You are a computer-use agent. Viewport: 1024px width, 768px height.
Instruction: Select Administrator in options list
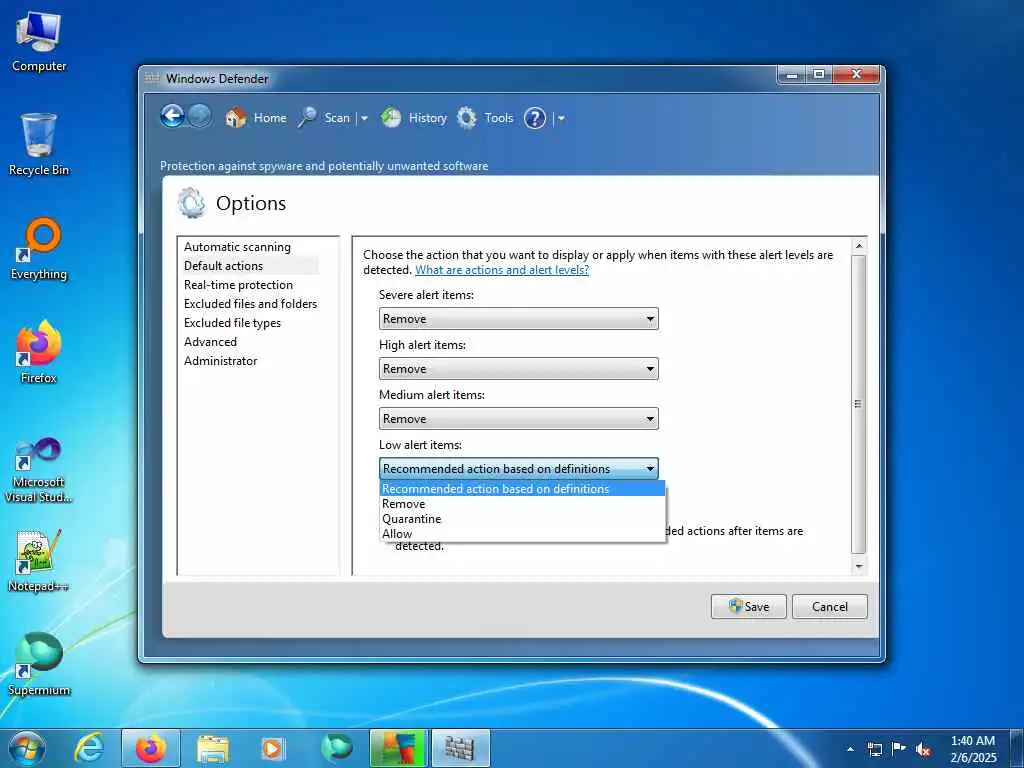pos(221,360)
